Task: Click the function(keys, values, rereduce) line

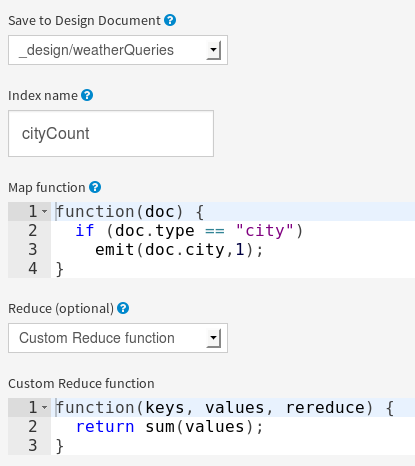Action: click(x=225, y=407)
